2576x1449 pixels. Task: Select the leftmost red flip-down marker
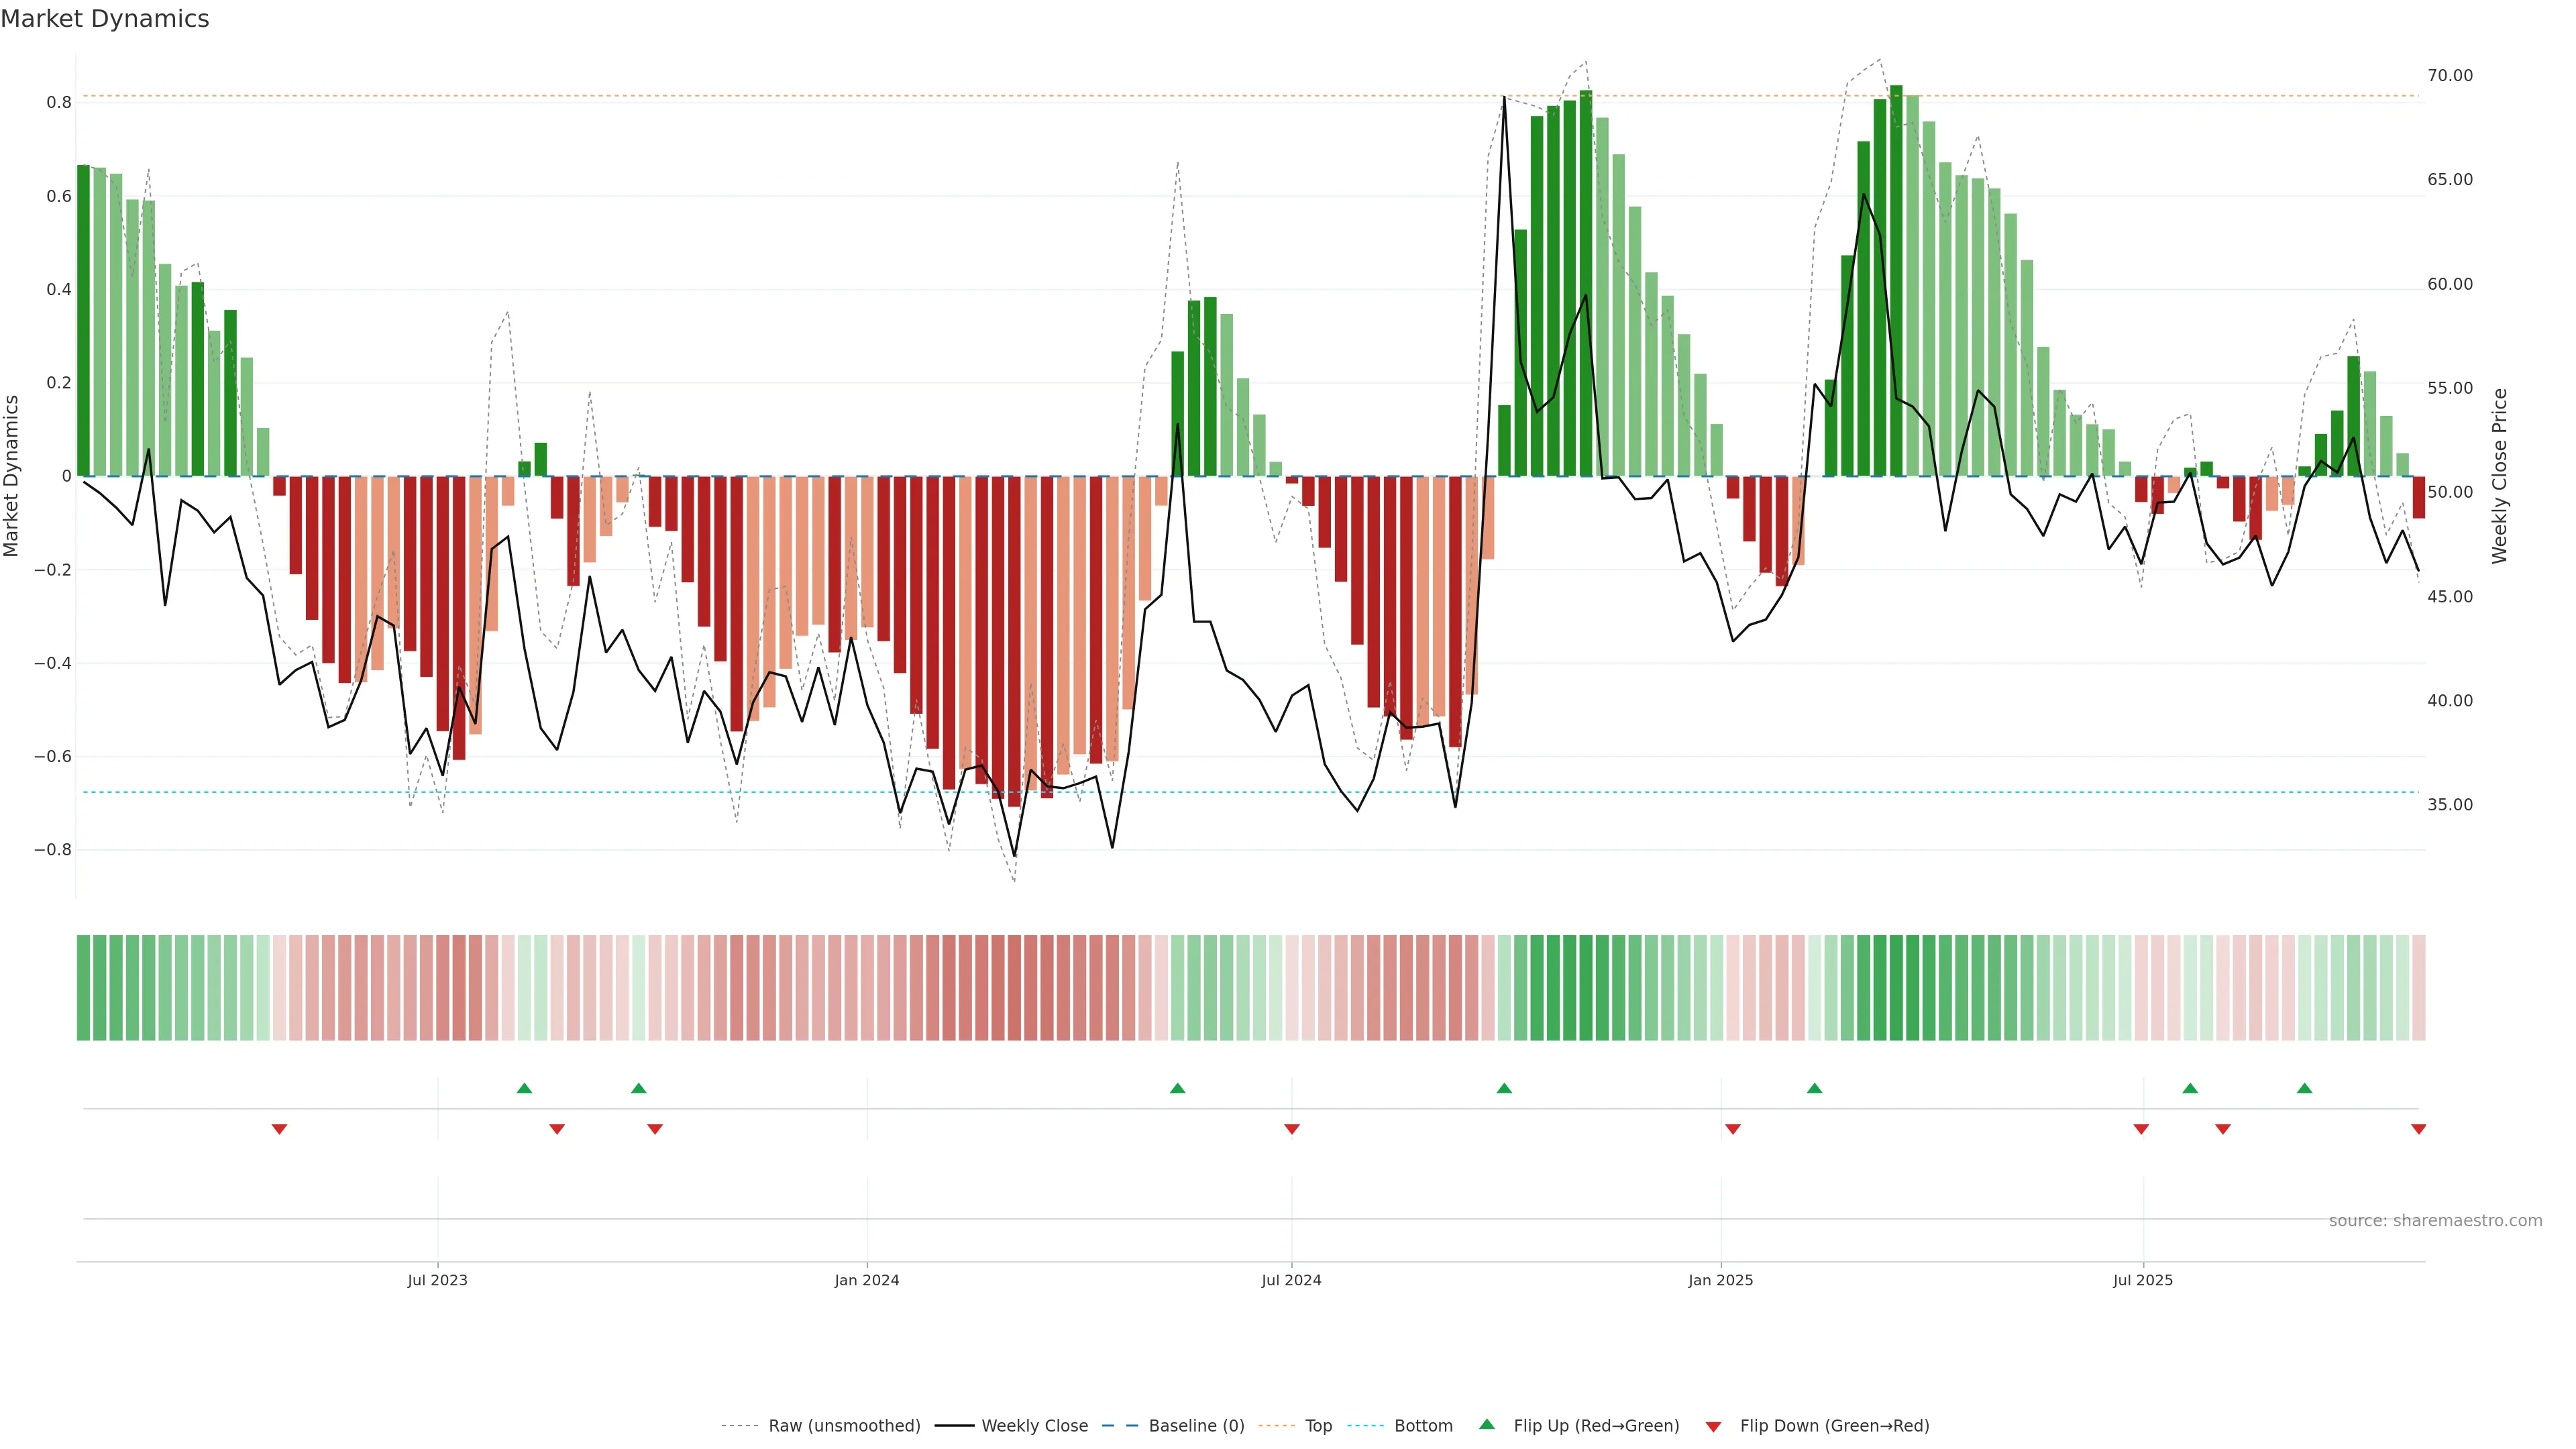point(279,1129)
